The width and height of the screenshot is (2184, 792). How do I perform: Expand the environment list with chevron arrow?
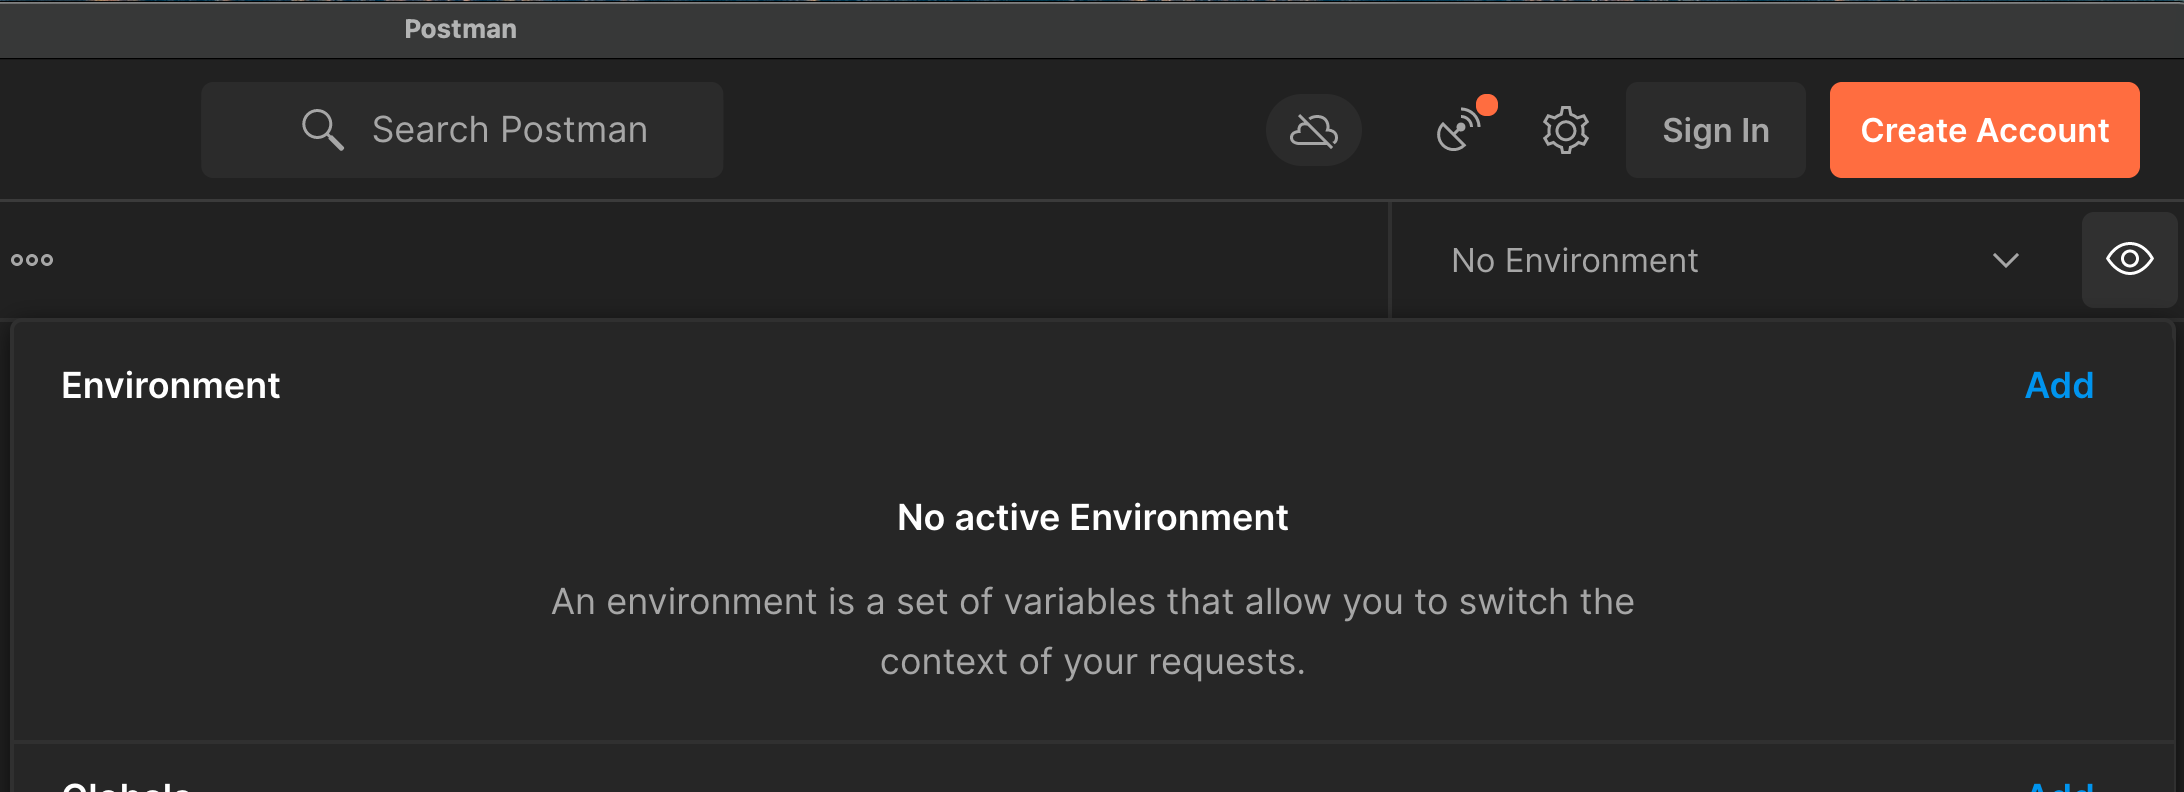click(2005, 261)
